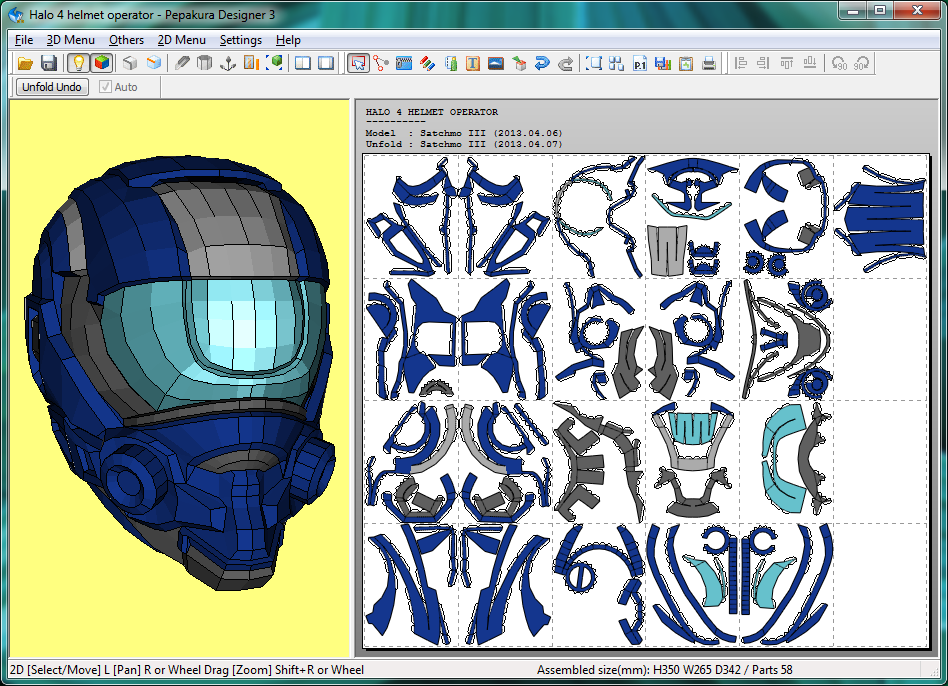Viewport: 948px width, 686px height.
Task: Expand the Settings menu
Action: click(x=240, y=40)
